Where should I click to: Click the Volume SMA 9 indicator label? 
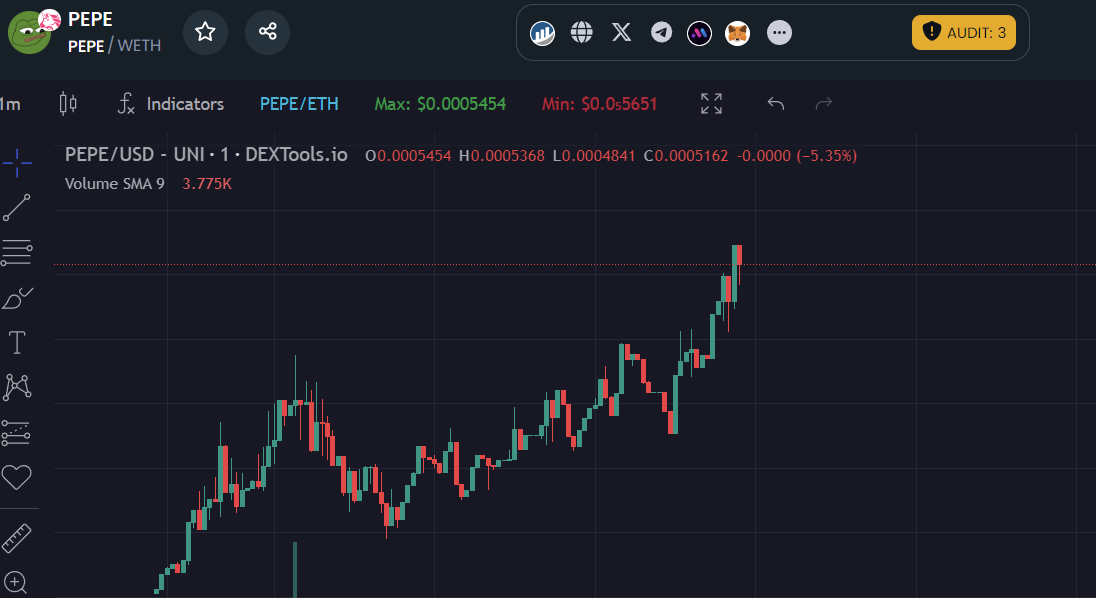[115, 184]
